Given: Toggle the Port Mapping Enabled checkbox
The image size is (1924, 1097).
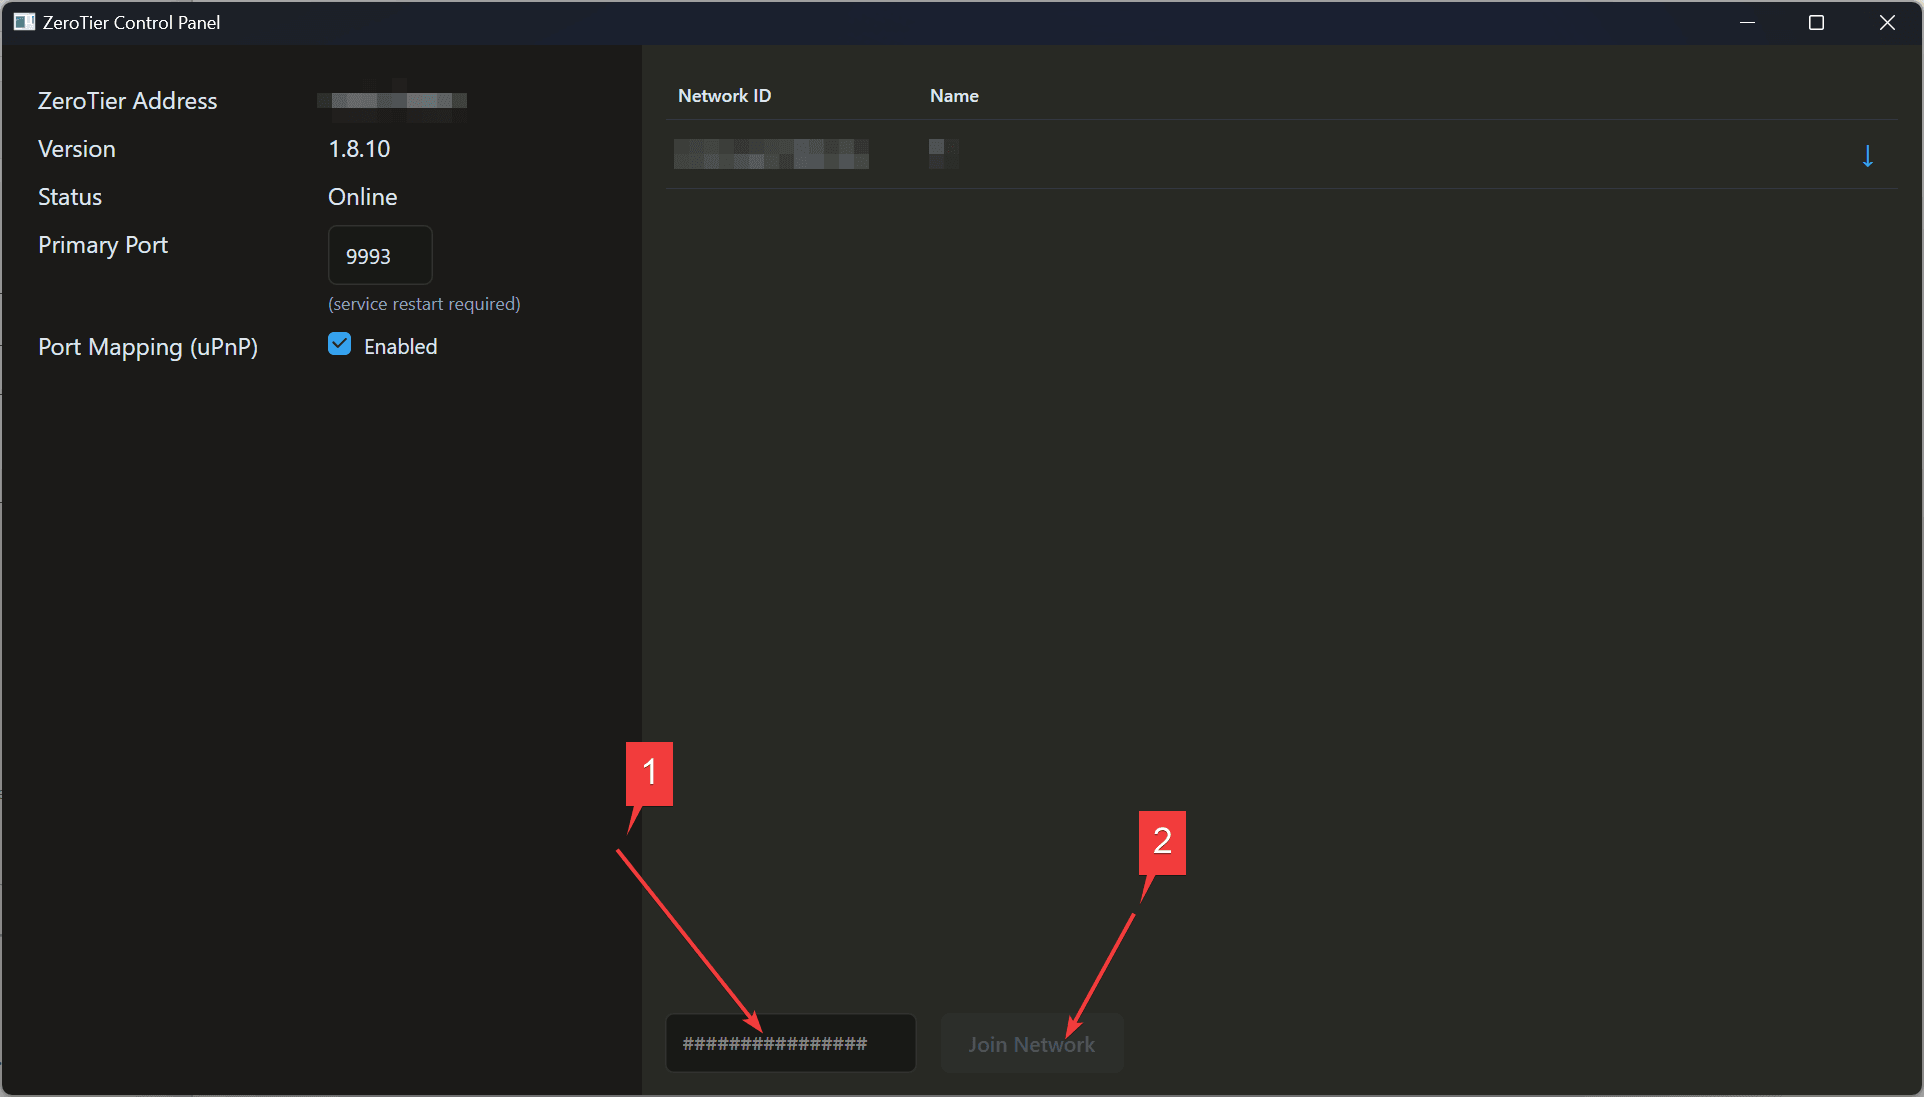Looking at the screenshot, I should [x=340, y=345].
